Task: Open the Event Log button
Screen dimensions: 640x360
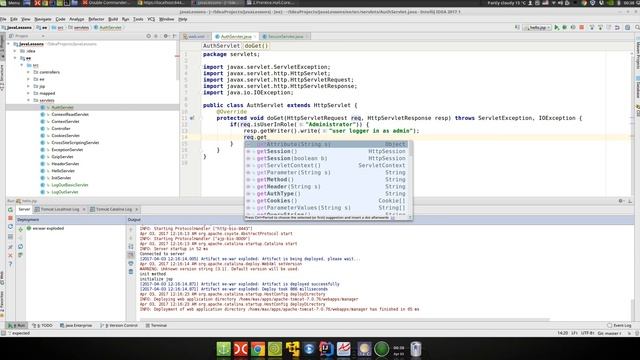Action: tap(619, 326)
